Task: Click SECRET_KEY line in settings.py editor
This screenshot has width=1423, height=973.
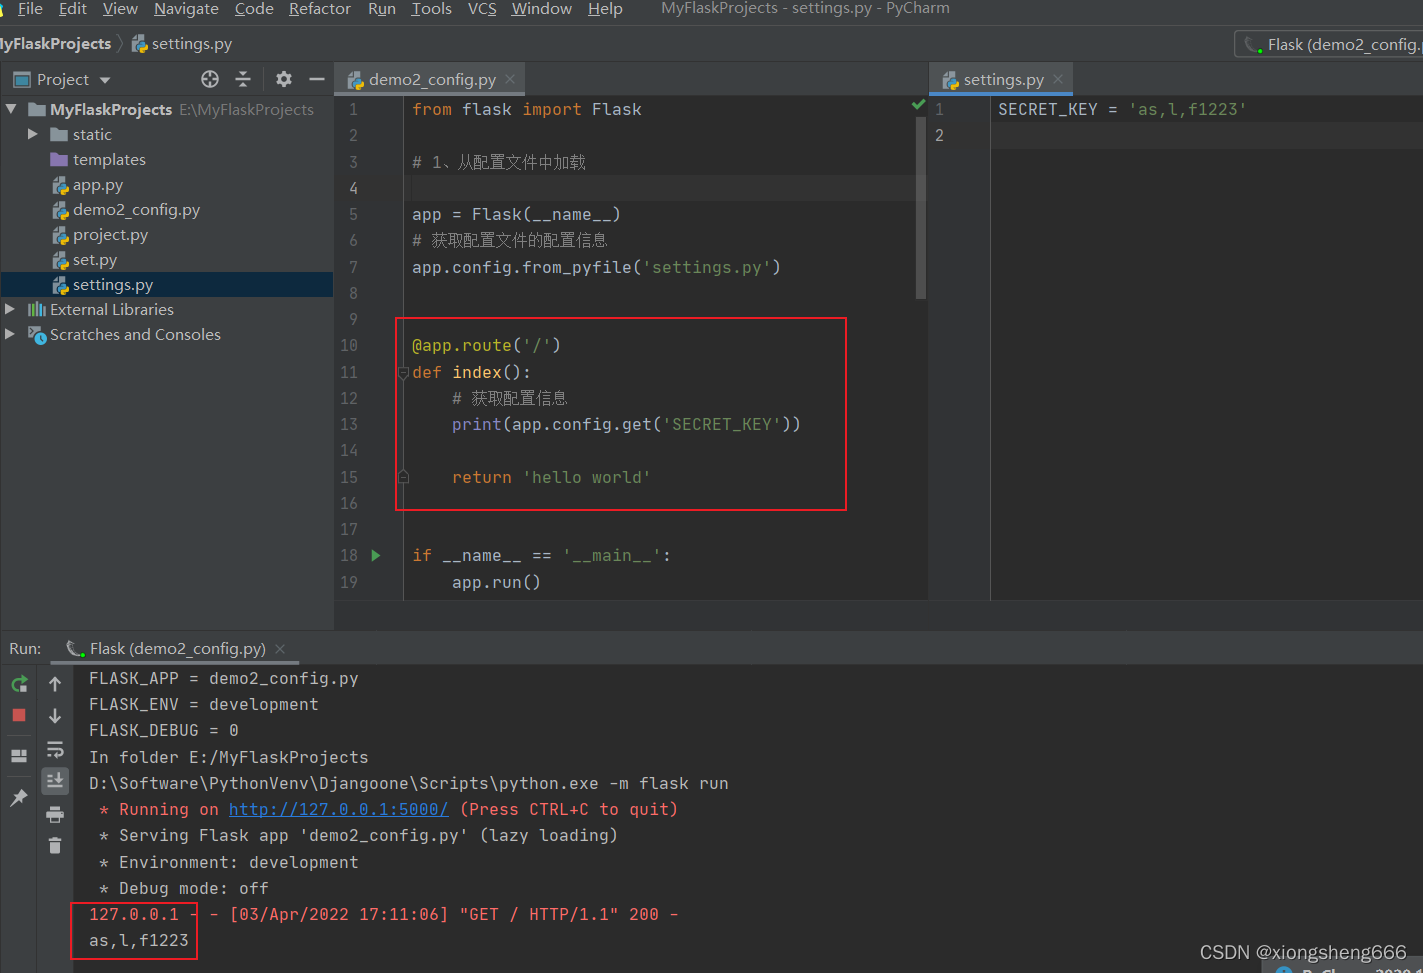Action: click(1122, 109)
